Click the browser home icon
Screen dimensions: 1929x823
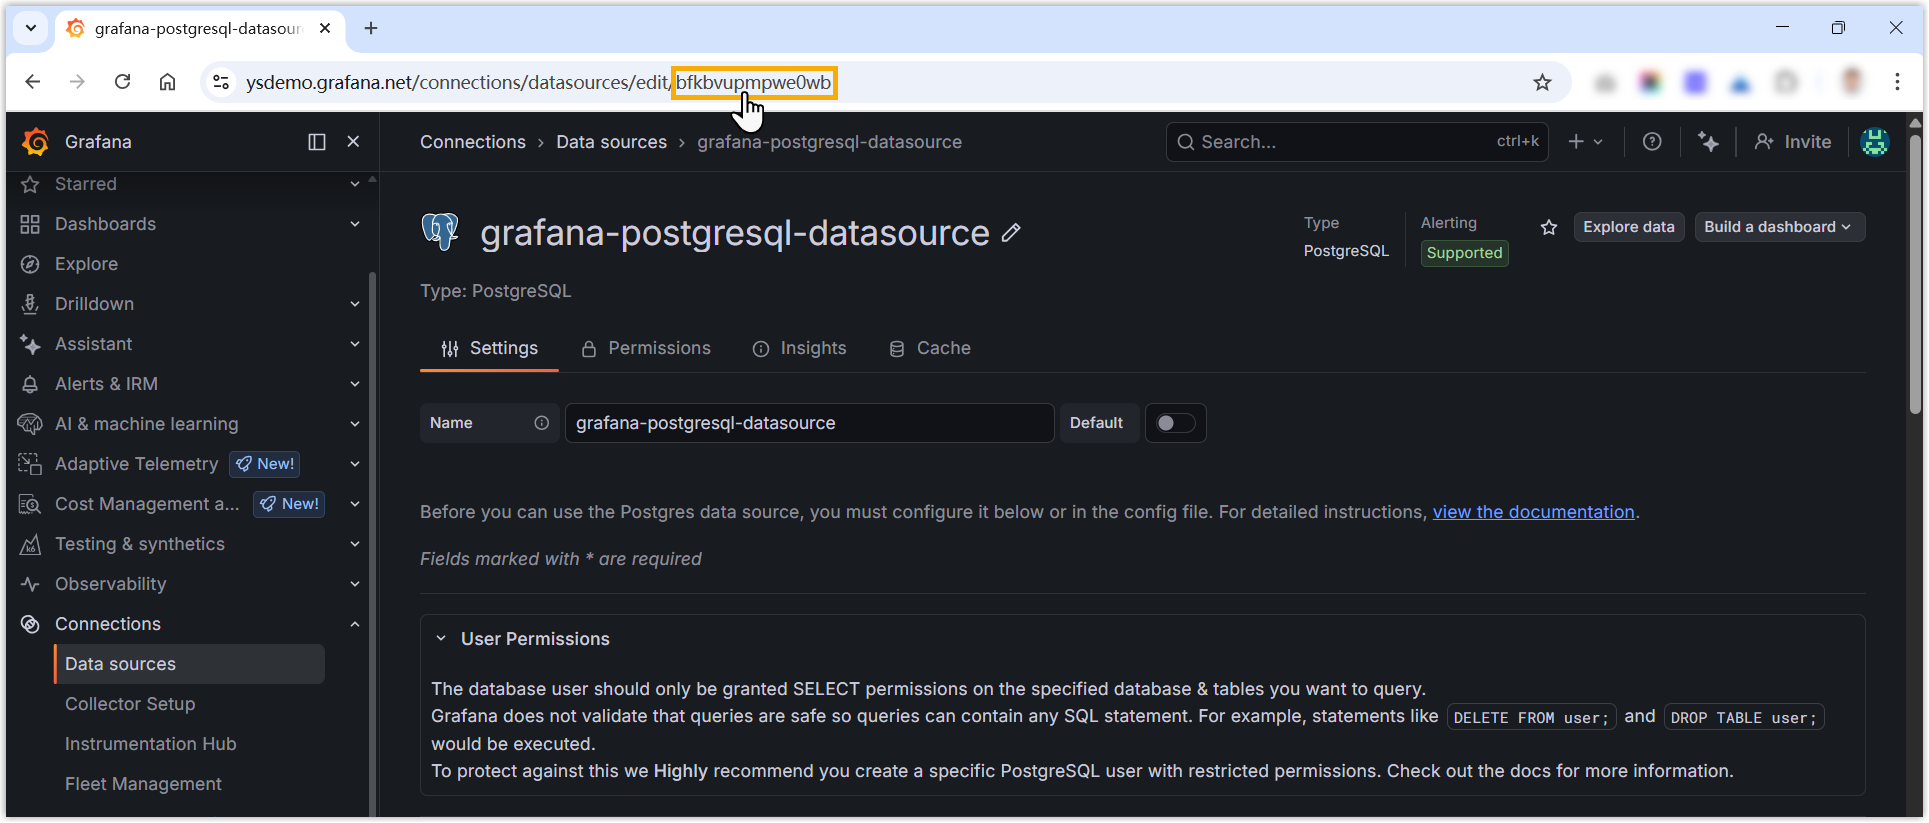pos(167,82)
